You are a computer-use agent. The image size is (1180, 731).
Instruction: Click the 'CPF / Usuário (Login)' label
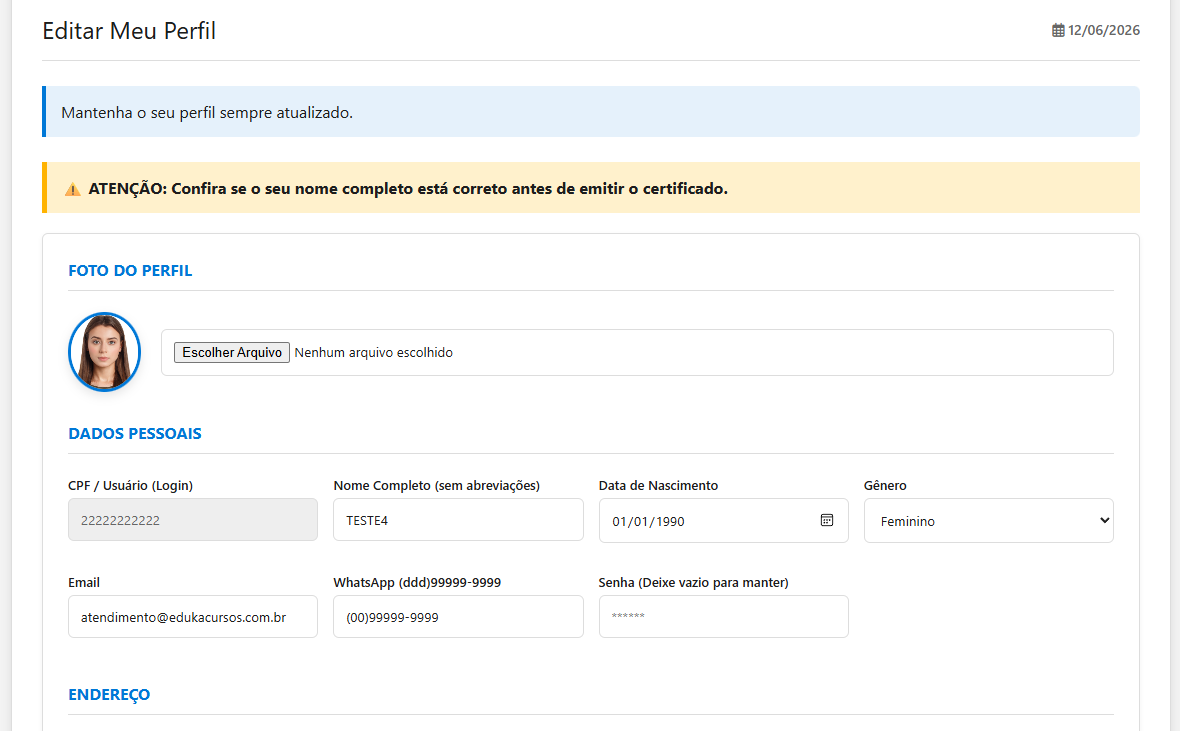click(x=130, y=486)
